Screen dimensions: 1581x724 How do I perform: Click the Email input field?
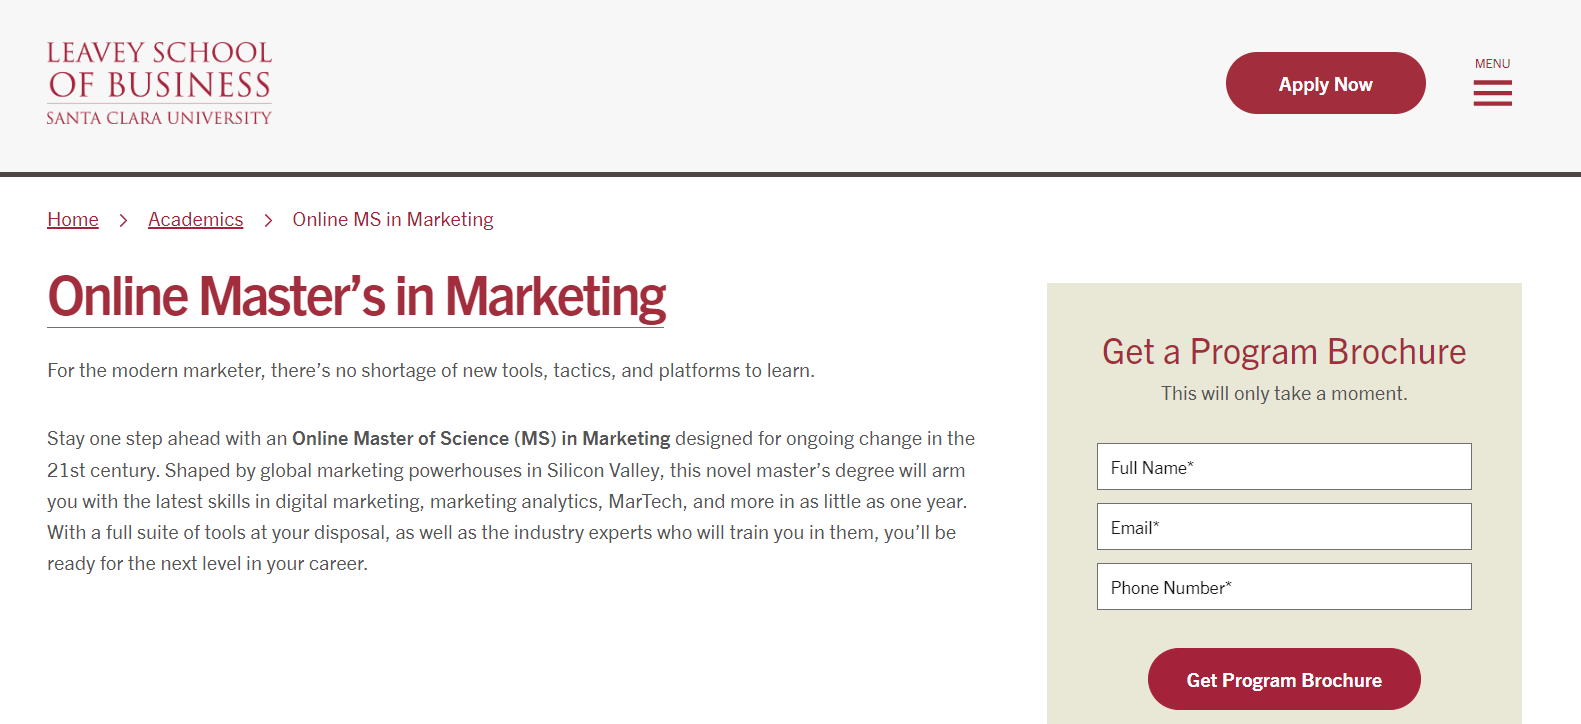point(1284,526)
